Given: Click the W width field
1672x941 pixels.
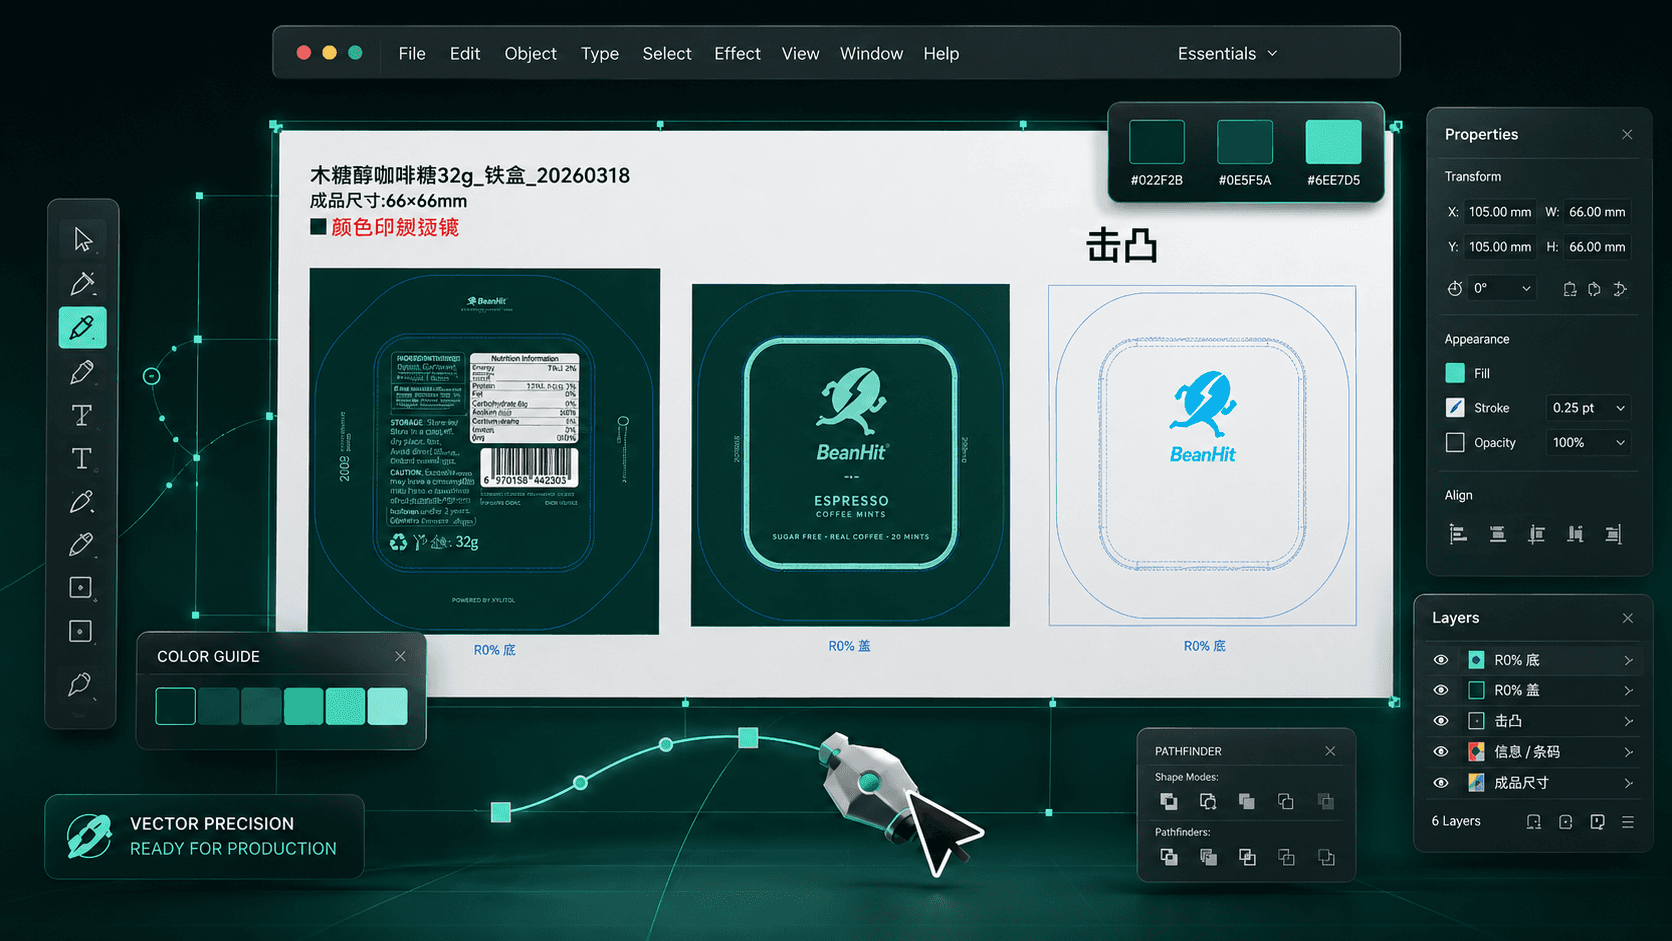Looking at the screenshot, I should (1597, 212).
